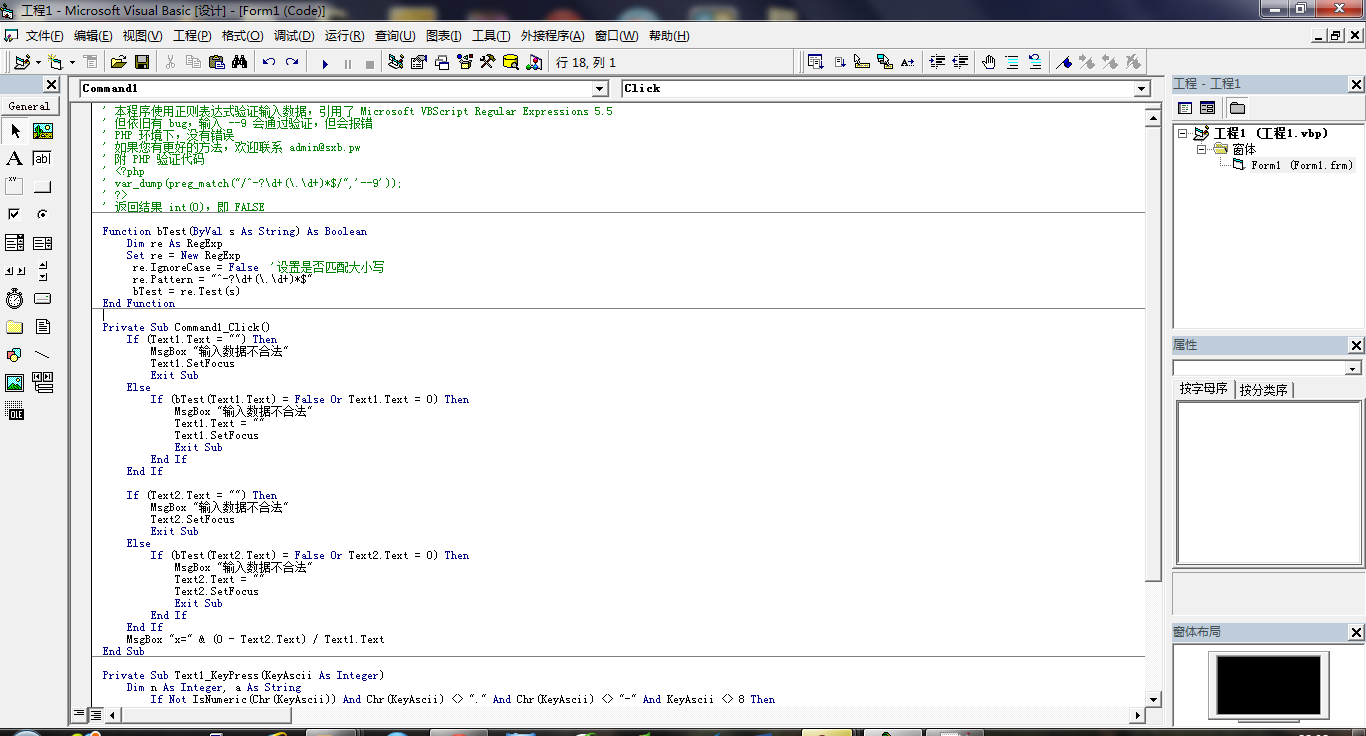Open the Click procedure dropdown
This screenshot has width=1366, height=736.
pos(1141,89)
